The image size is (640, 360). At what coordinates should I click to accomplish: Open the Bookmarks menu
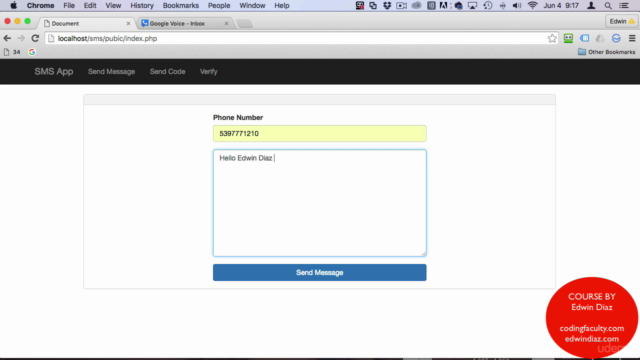180,5
